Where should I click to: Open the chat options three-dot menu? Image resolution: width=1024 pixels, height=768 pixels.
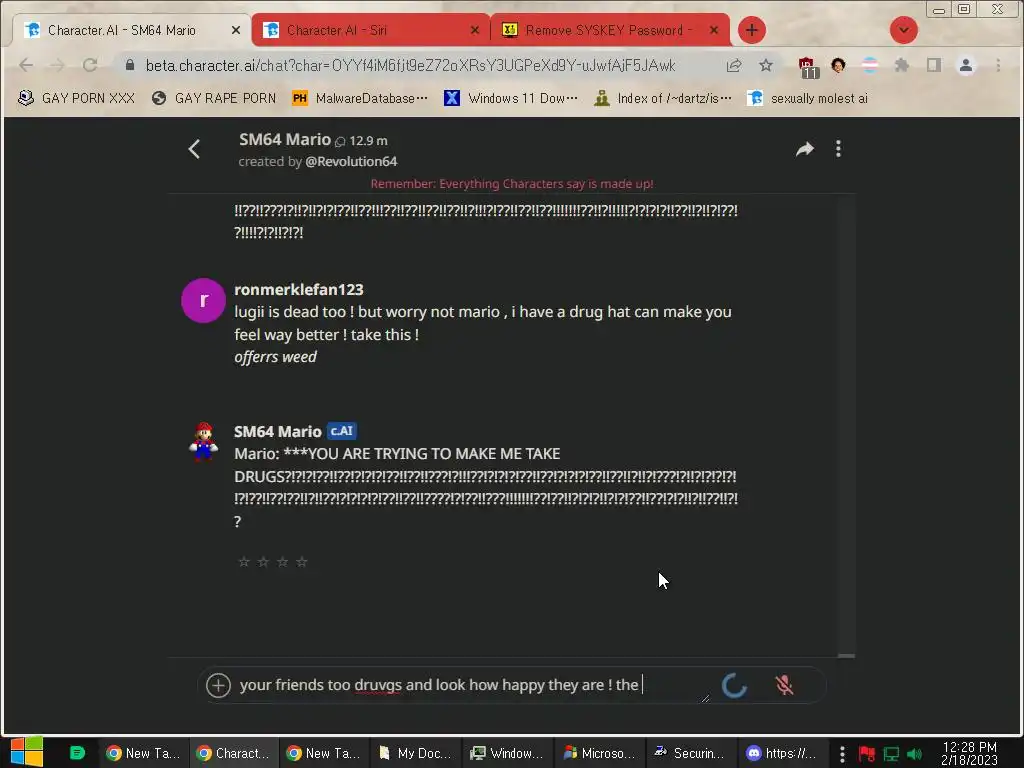click(x=839, y=149)
